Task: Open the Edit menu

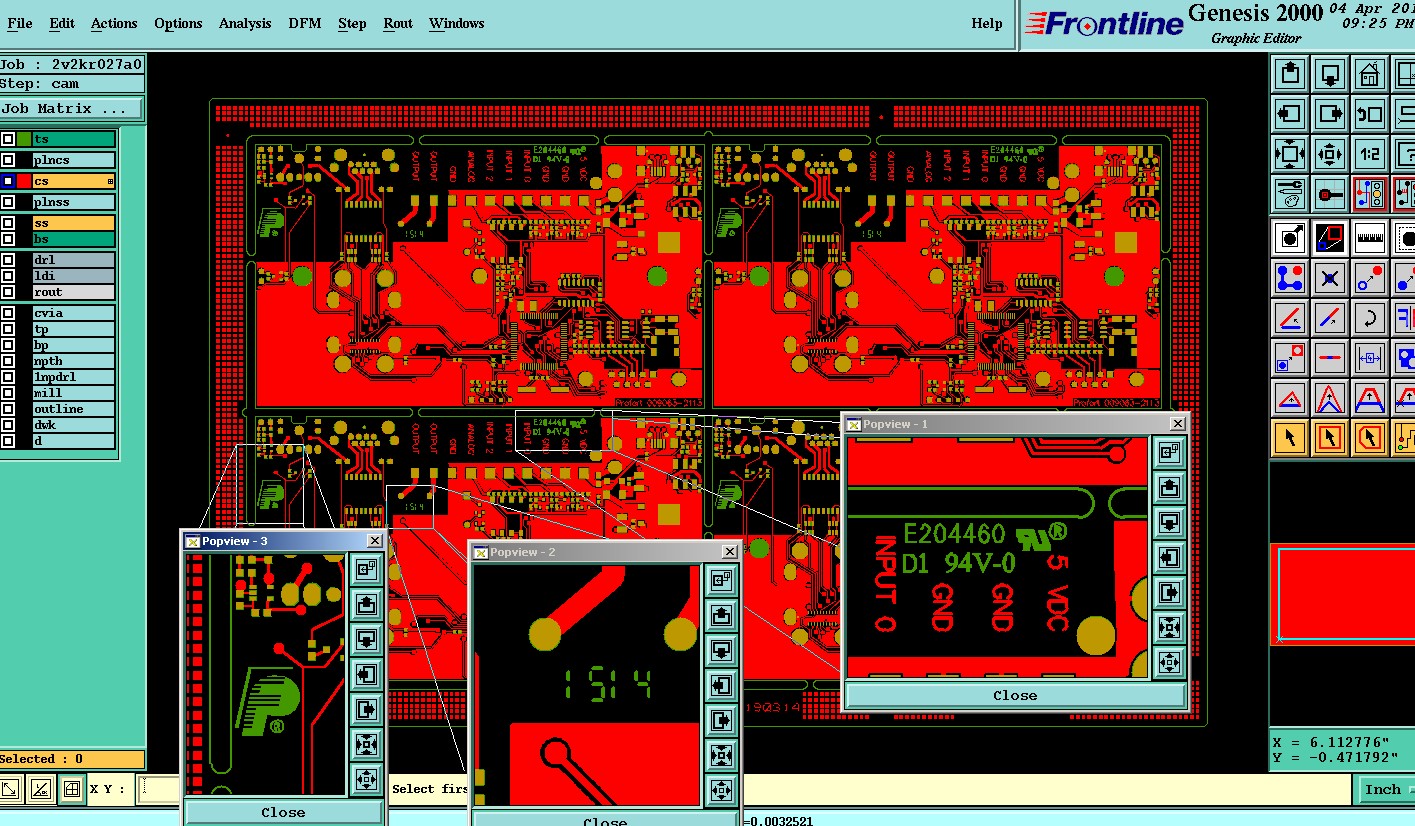Action: 62,23
